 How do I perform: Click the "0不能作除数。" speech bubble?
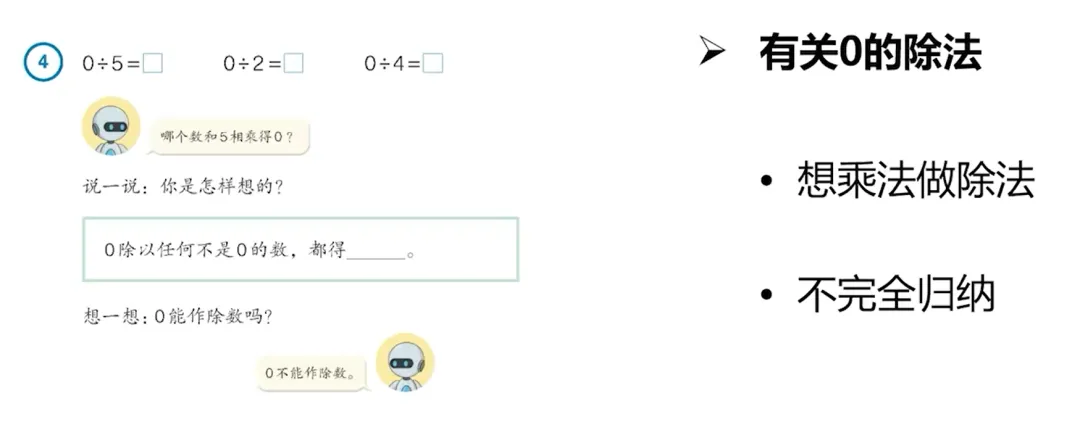312,372
